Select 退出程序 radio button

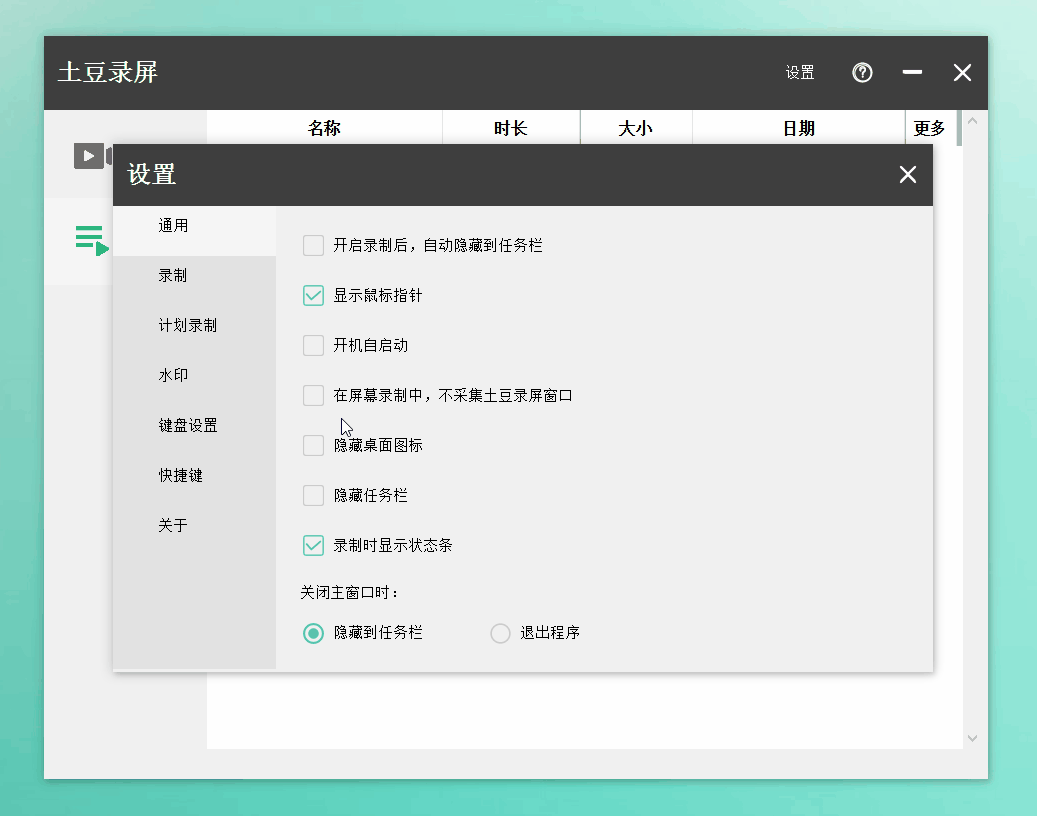500,633
